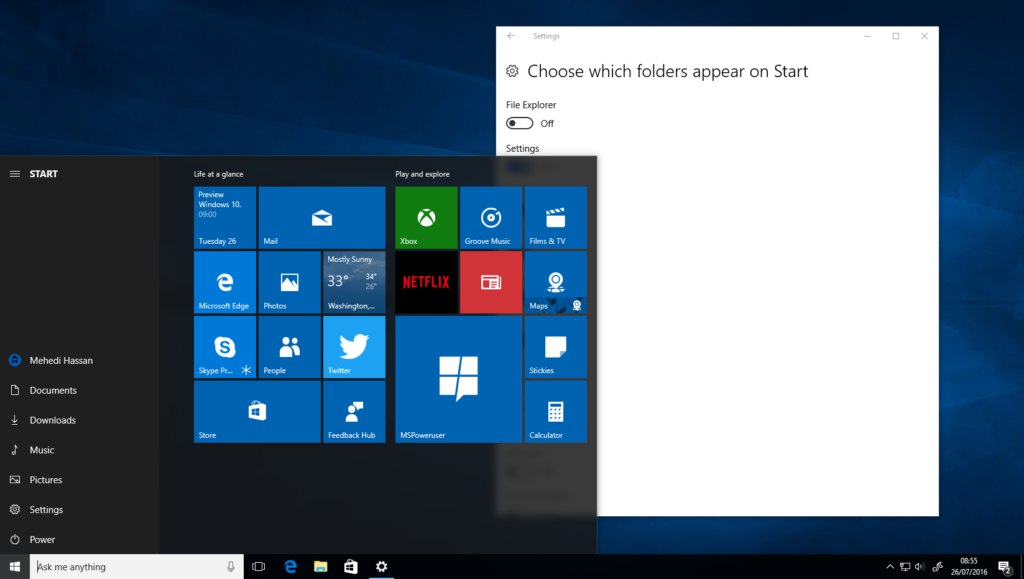Launch Microsoft Edge tile

(x=225, y=282)
